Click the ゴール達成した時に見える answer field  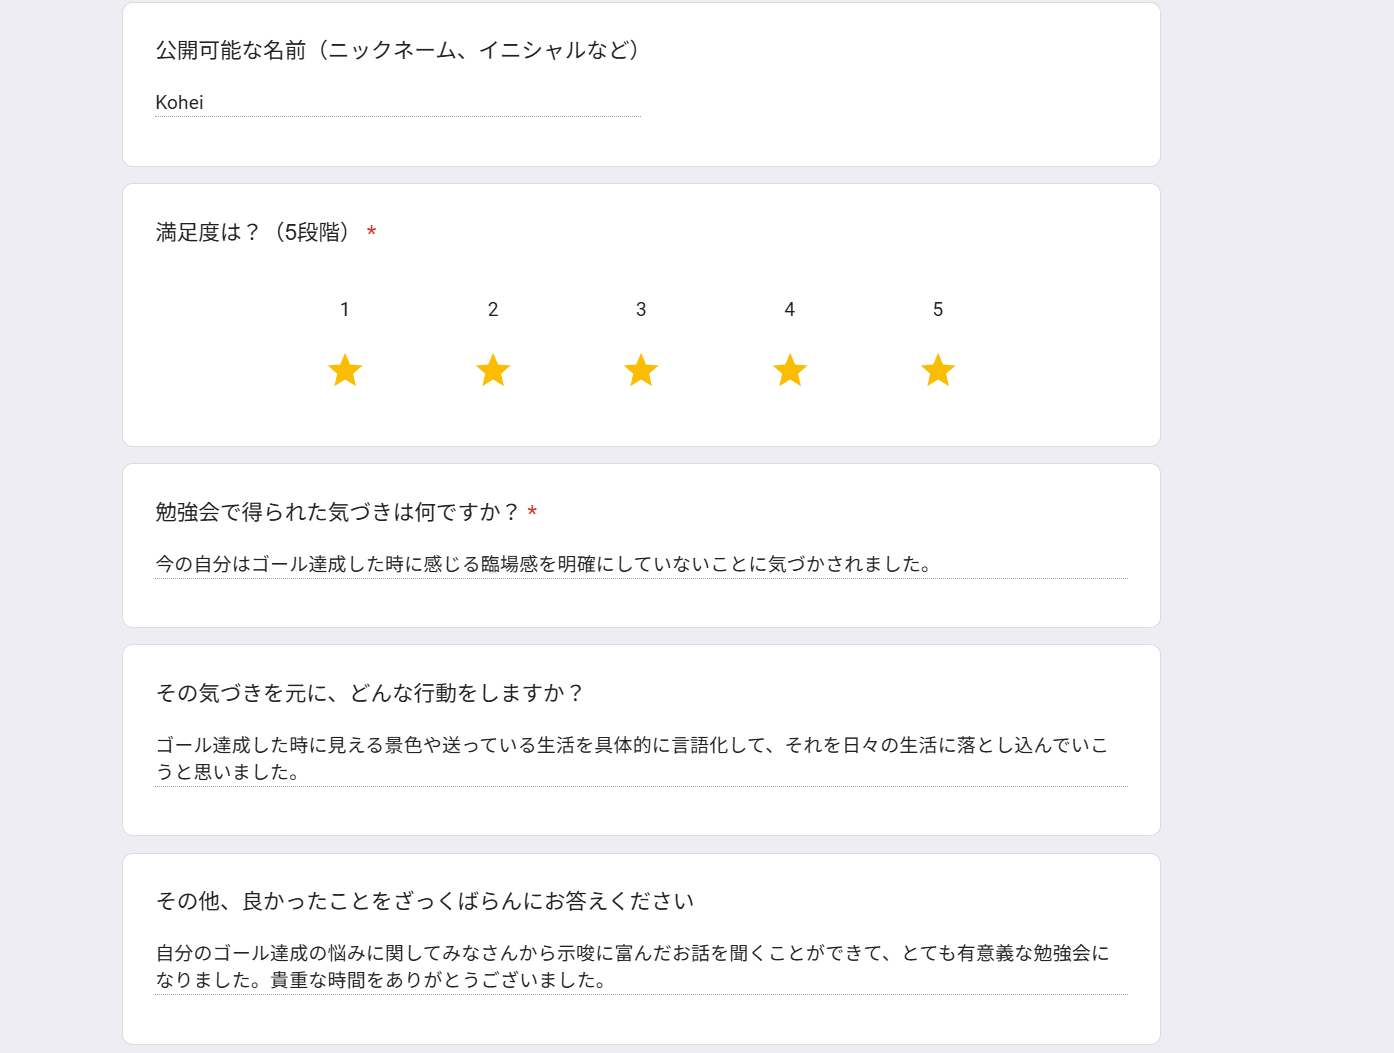click(x=640, y=758)
